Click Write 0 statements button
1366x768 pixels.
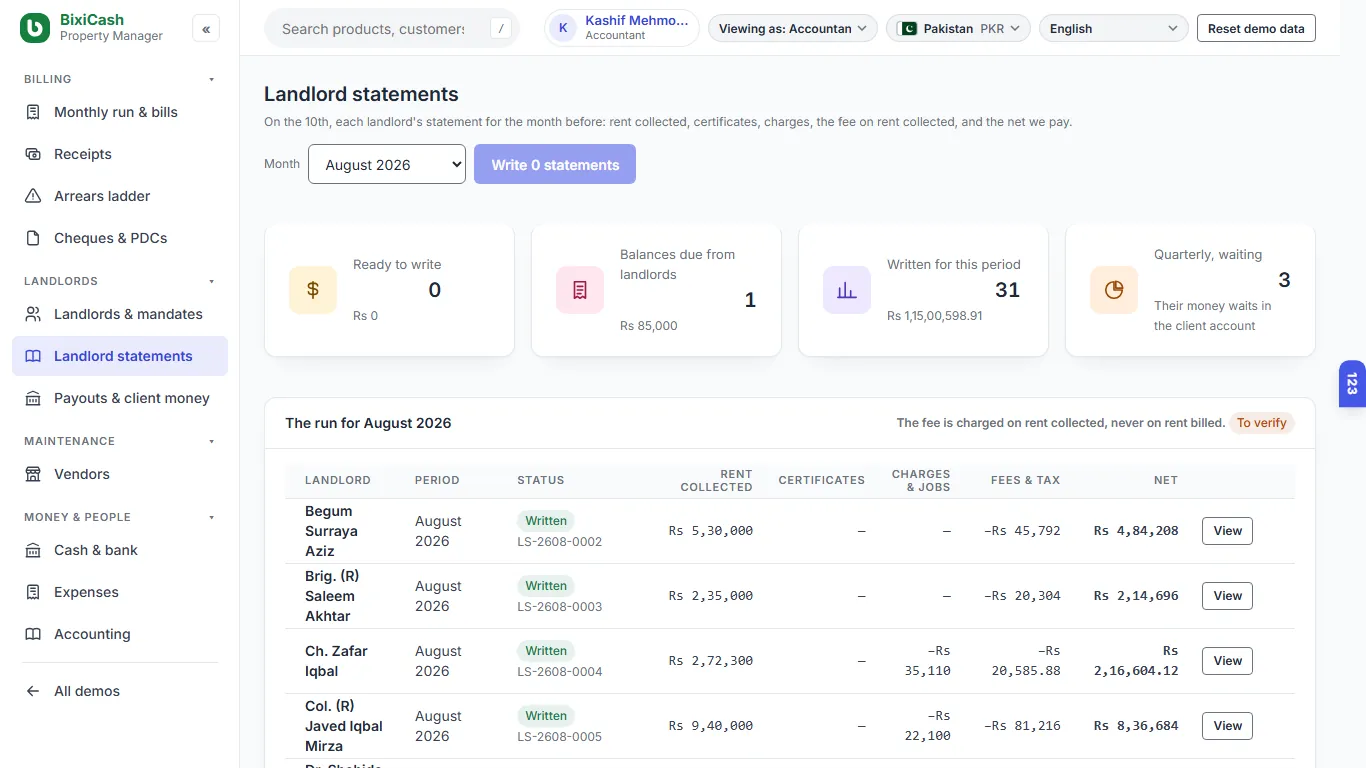tap(555, 164)
